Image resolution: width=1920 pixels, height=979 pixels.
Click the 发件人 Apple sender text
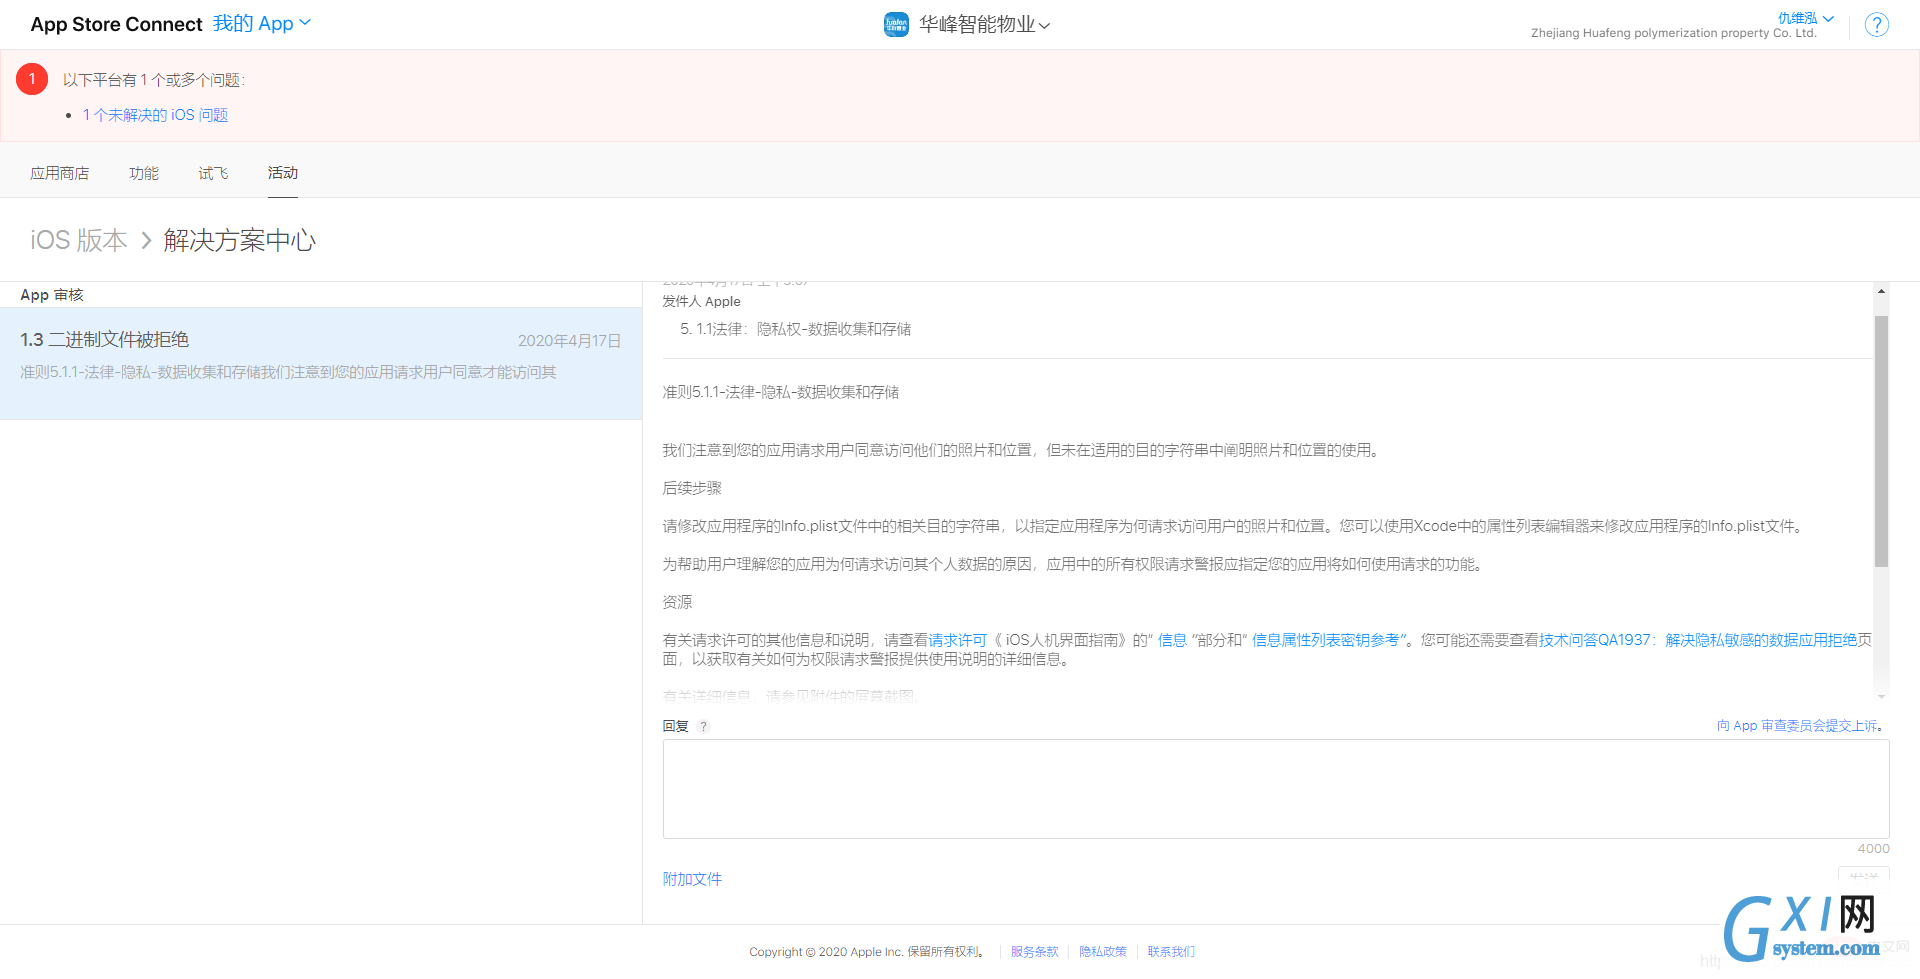point(701,302)
